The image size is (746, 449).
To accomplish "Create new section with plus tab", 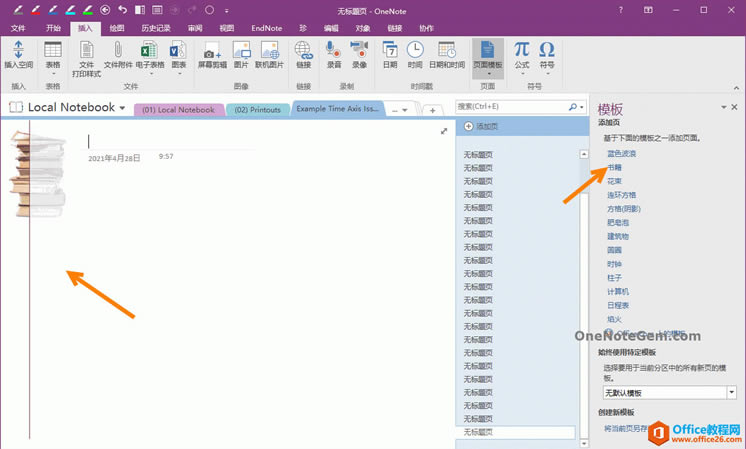I will [432, 110].
